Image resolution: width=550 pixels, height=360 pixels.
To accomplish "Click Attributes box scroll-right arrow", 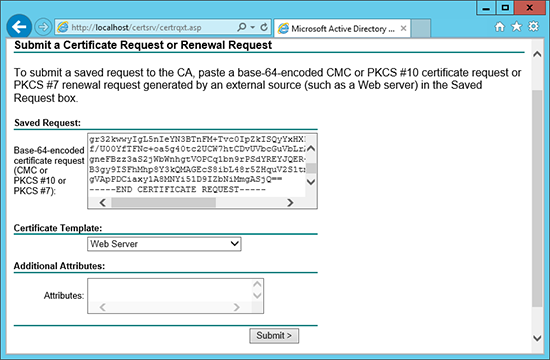I will [x=236, y=307].
